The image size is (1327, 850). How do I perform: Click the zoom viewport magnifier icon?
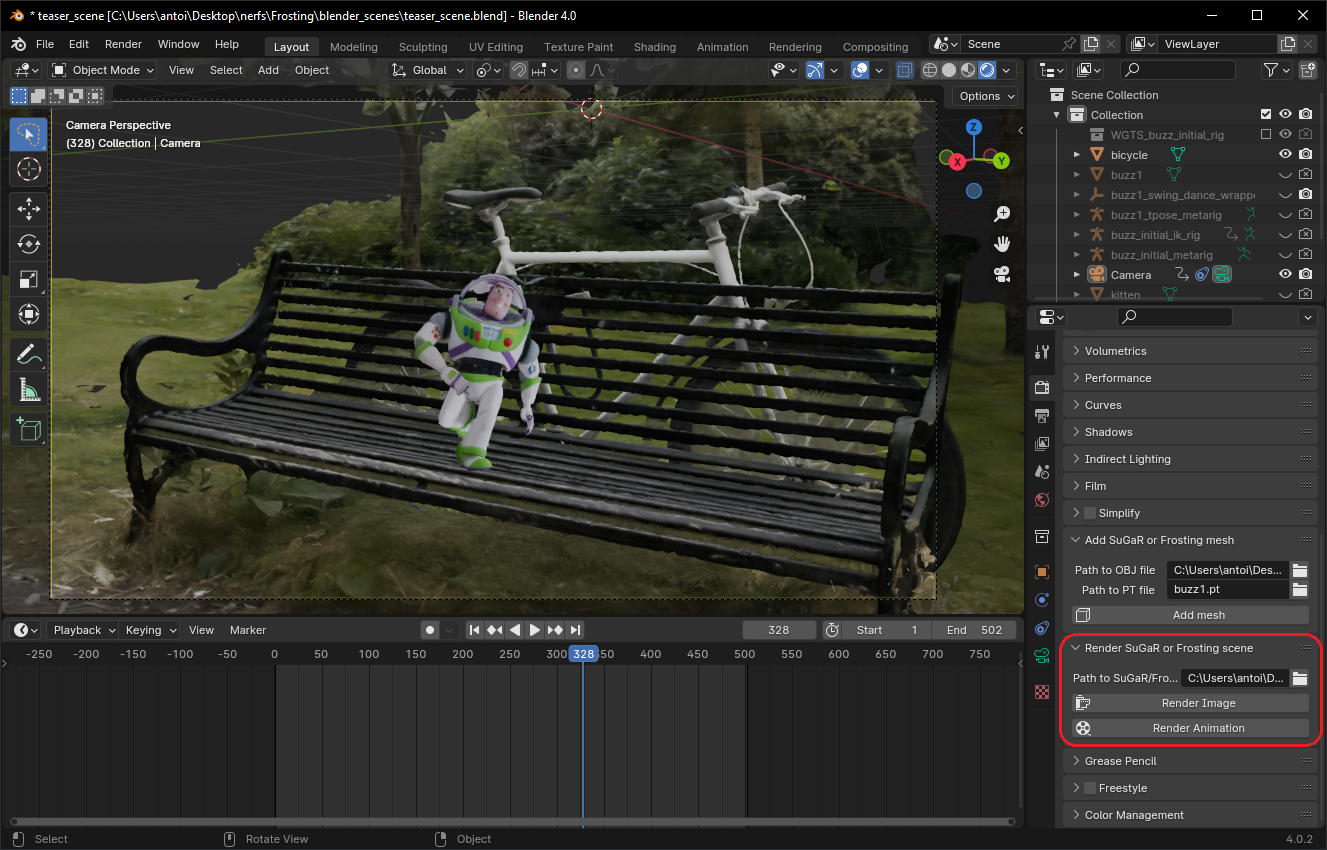tap(1002, 214)
